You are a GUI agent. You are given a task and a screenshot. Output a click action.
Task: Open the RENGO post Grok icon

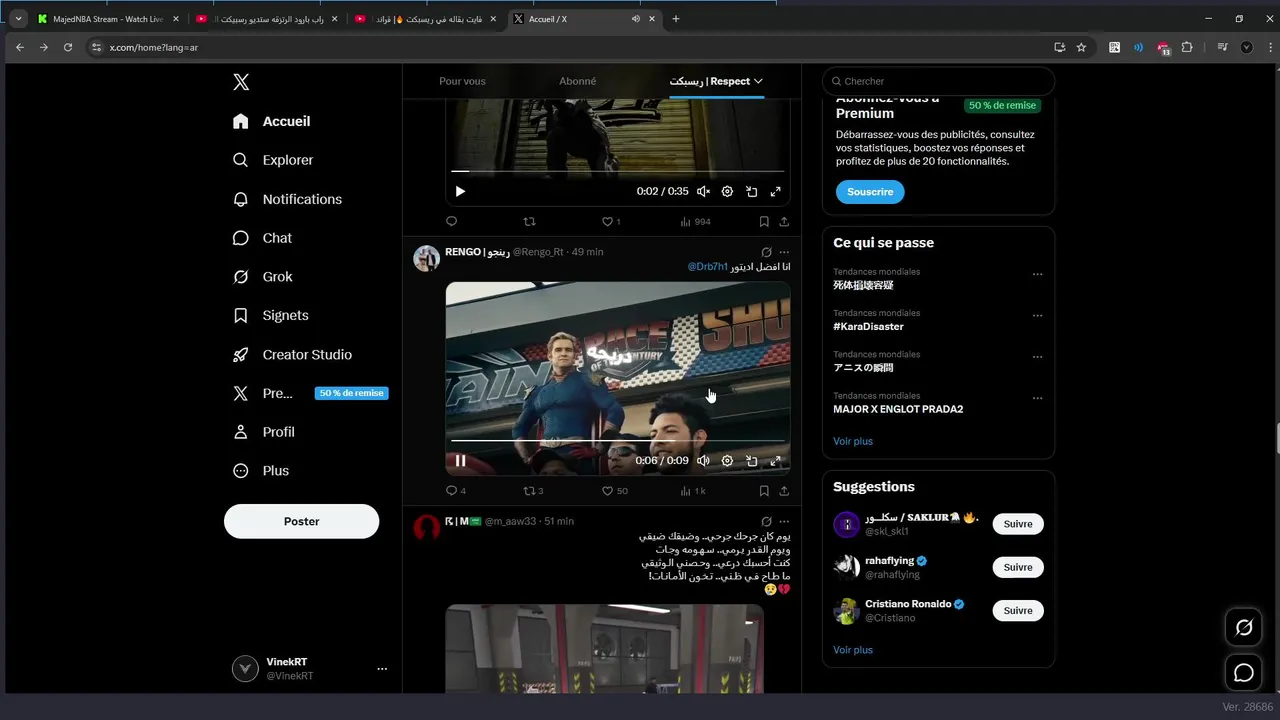(766, 252)
